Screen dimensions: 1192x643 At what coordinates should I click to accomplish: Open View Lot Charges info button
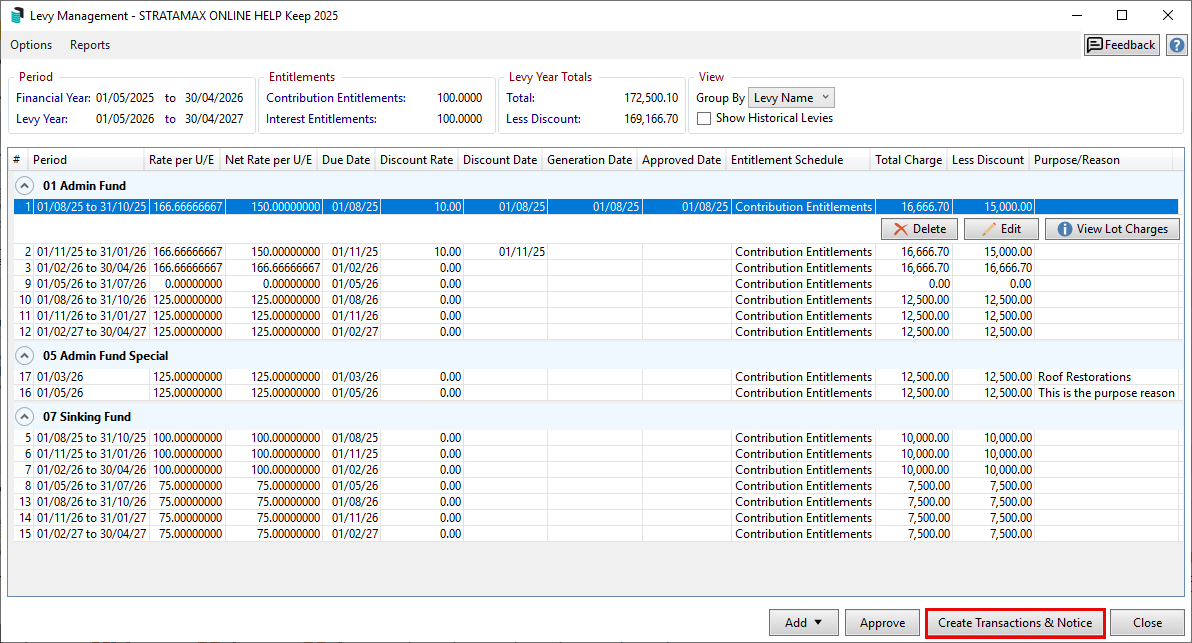click(1111, 229)
